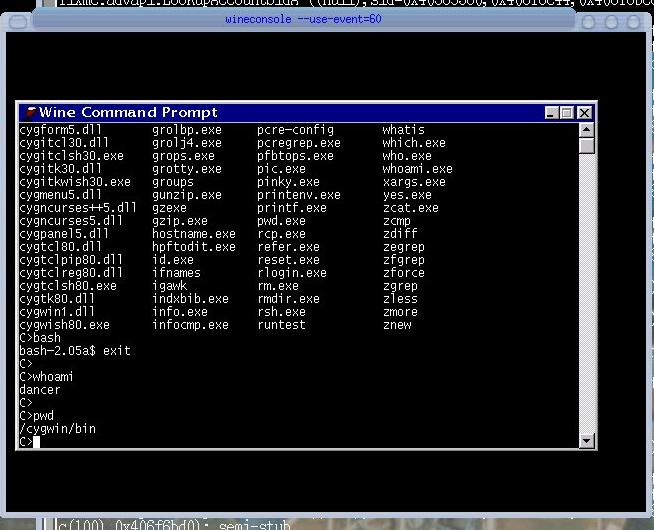Viewport: 654px width, 530px height.
Task: Click on infocmp.exe filename
Action: [191, 324]
